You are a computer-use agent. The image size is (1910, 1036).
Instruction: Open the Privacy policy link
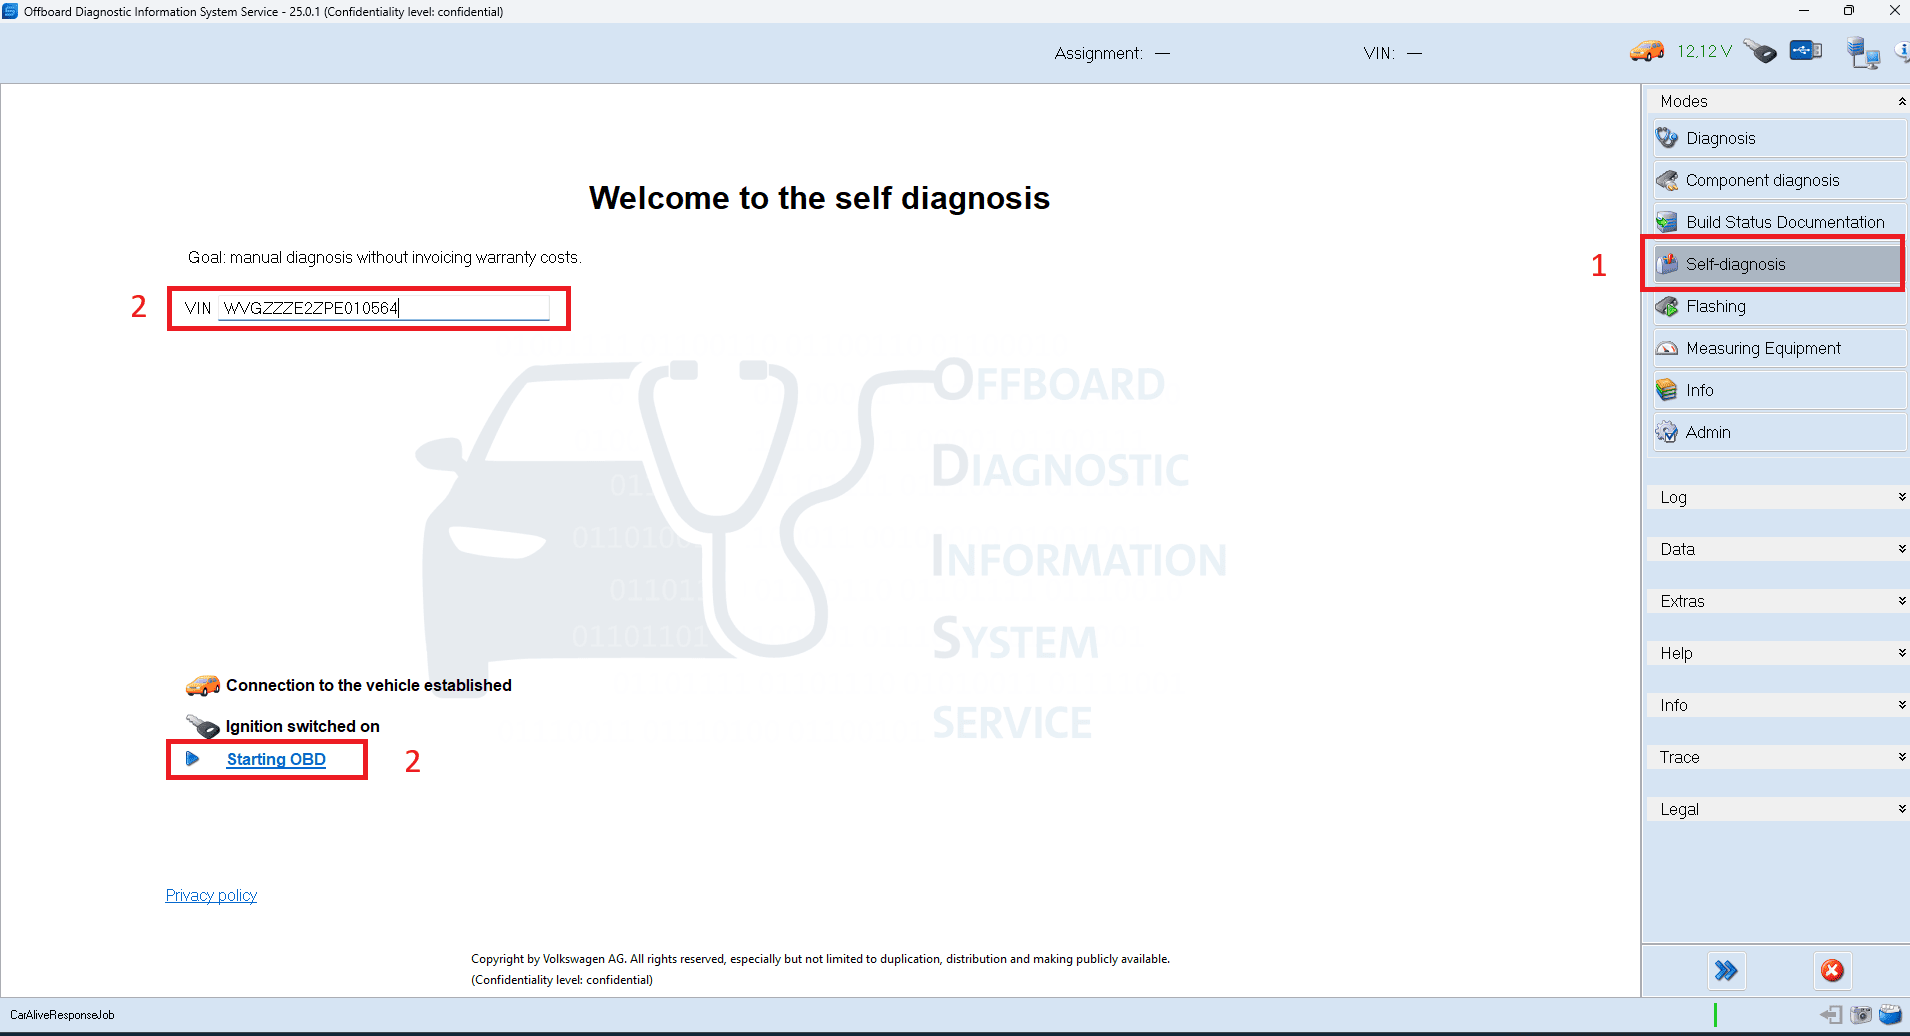click(211, 895)
